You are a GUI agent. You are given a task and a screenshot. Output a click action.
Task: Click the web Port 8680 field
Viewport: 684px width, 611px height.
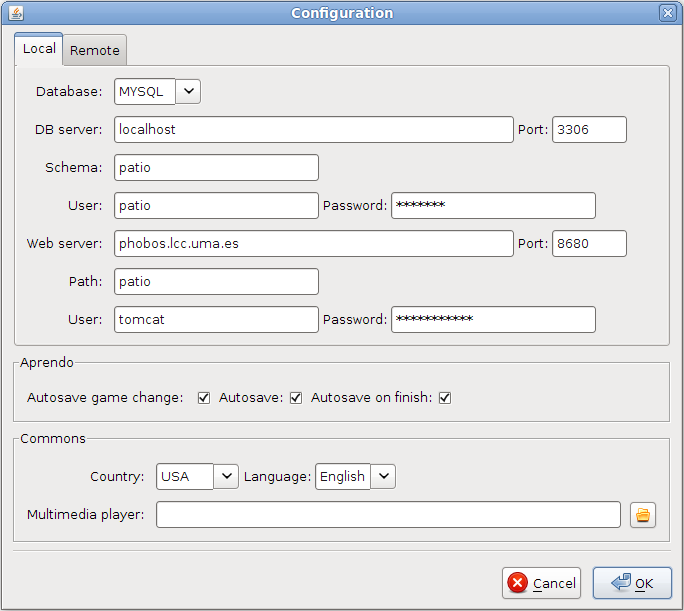coord(589,243)
